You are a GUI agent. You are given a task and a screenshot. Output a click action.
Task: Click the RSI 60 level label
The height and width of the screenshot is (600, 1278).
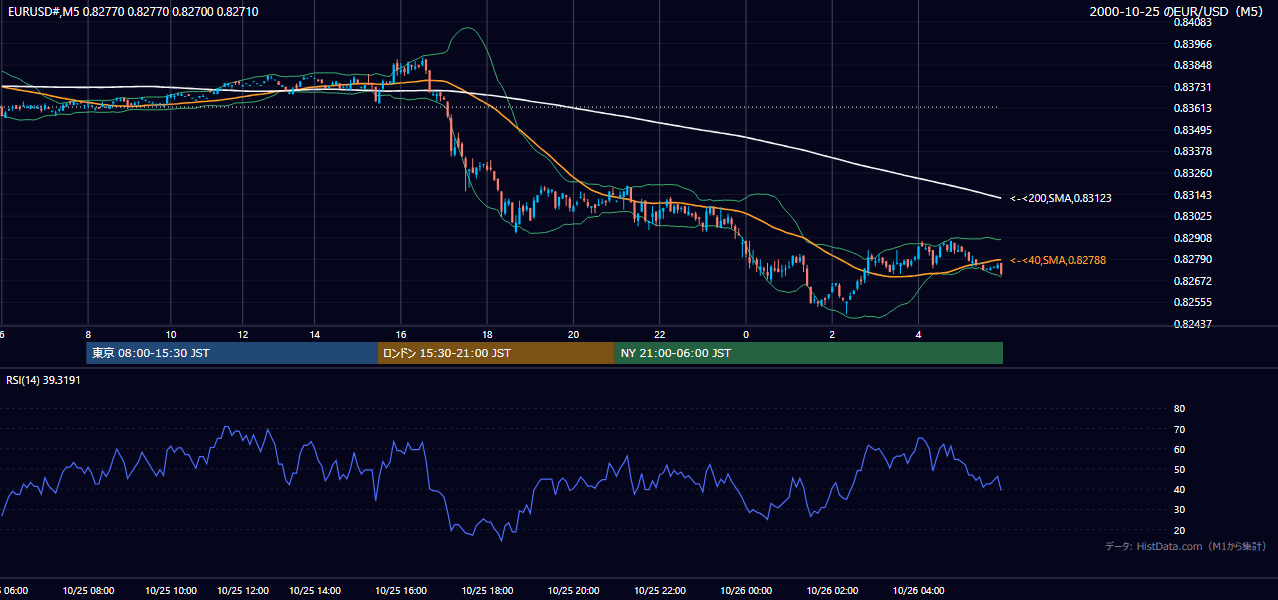click(1179, 449)
